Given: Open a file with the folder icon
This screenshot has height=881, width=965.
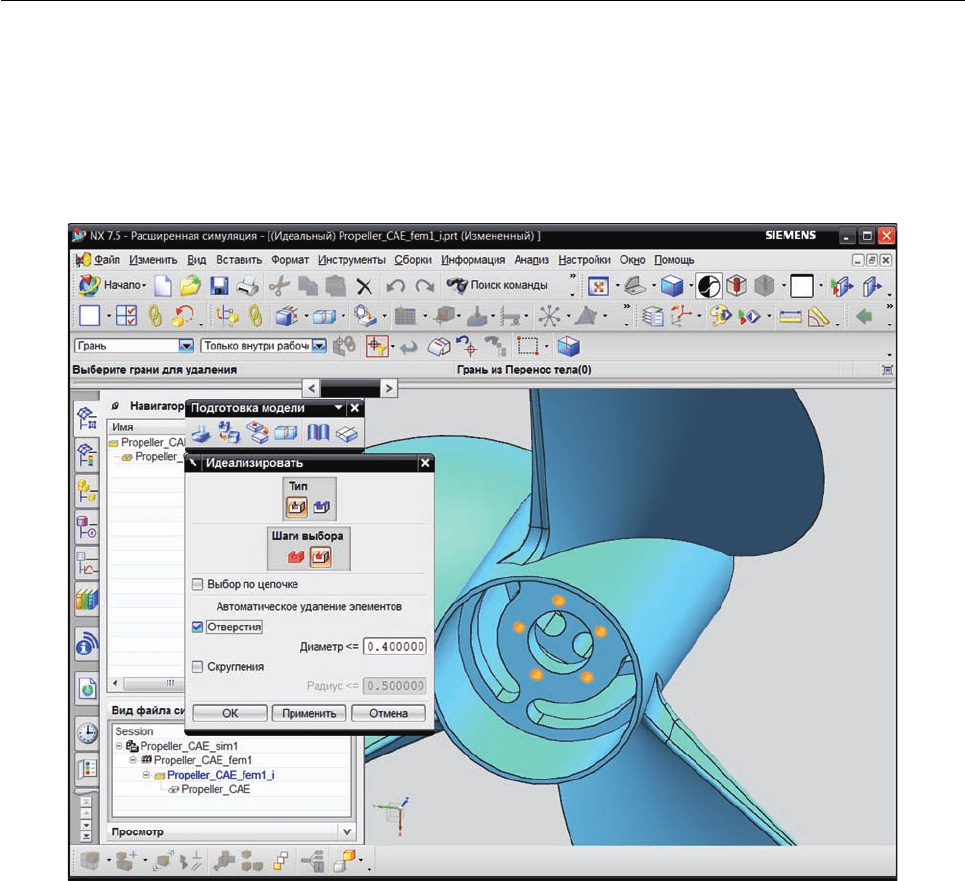Looking at the screenshot, I should tap(190, 285).
